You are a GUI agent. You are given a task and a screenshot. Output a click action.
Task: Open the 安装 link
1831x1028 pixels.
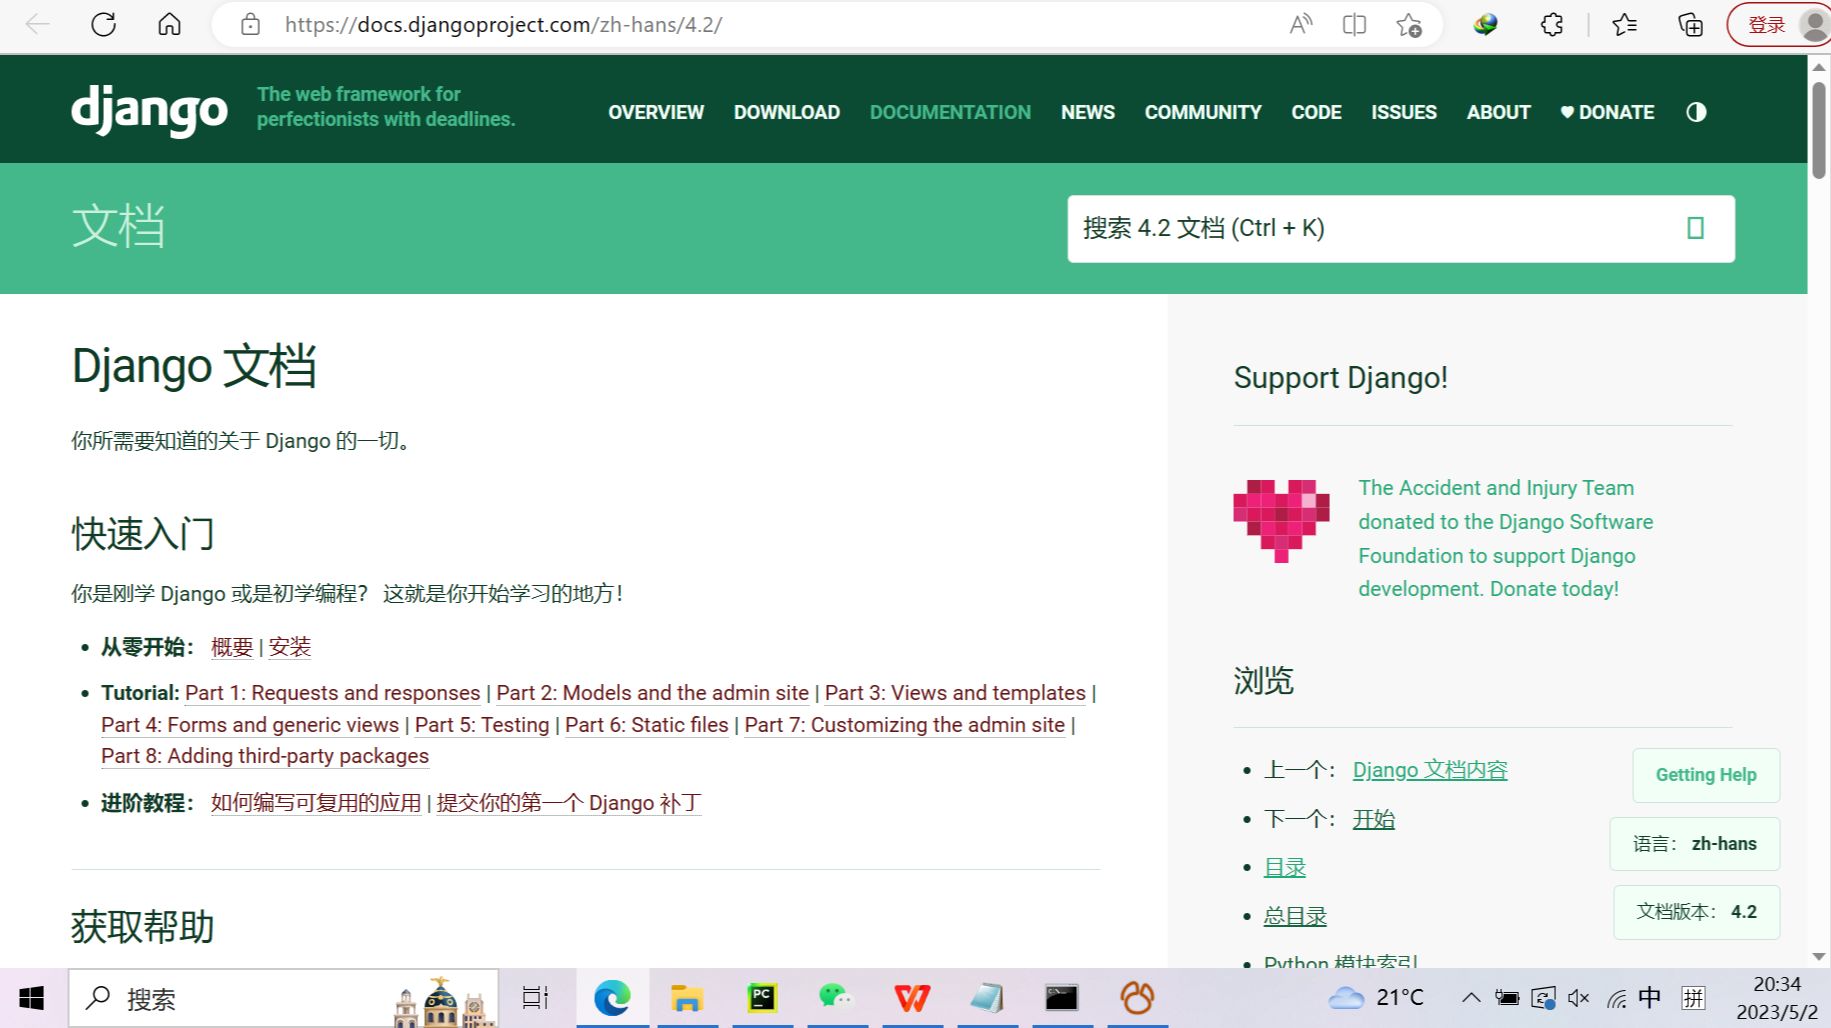(290, 647)
